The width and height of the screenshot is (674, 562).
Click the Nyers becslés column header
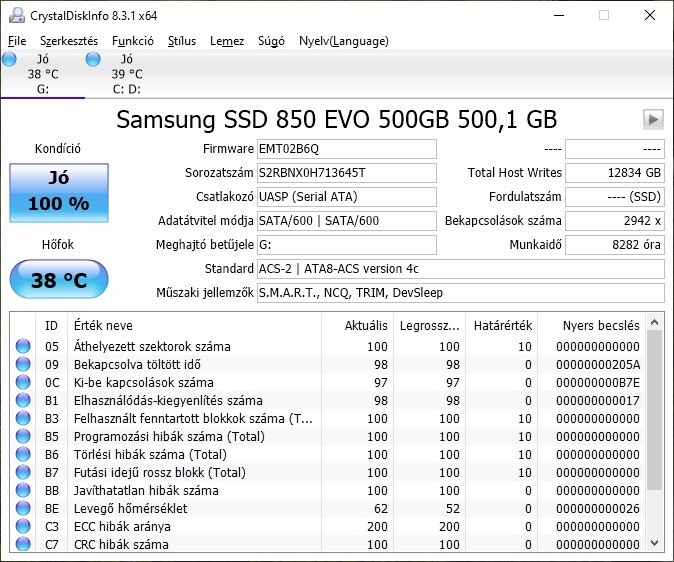point(591,326)
